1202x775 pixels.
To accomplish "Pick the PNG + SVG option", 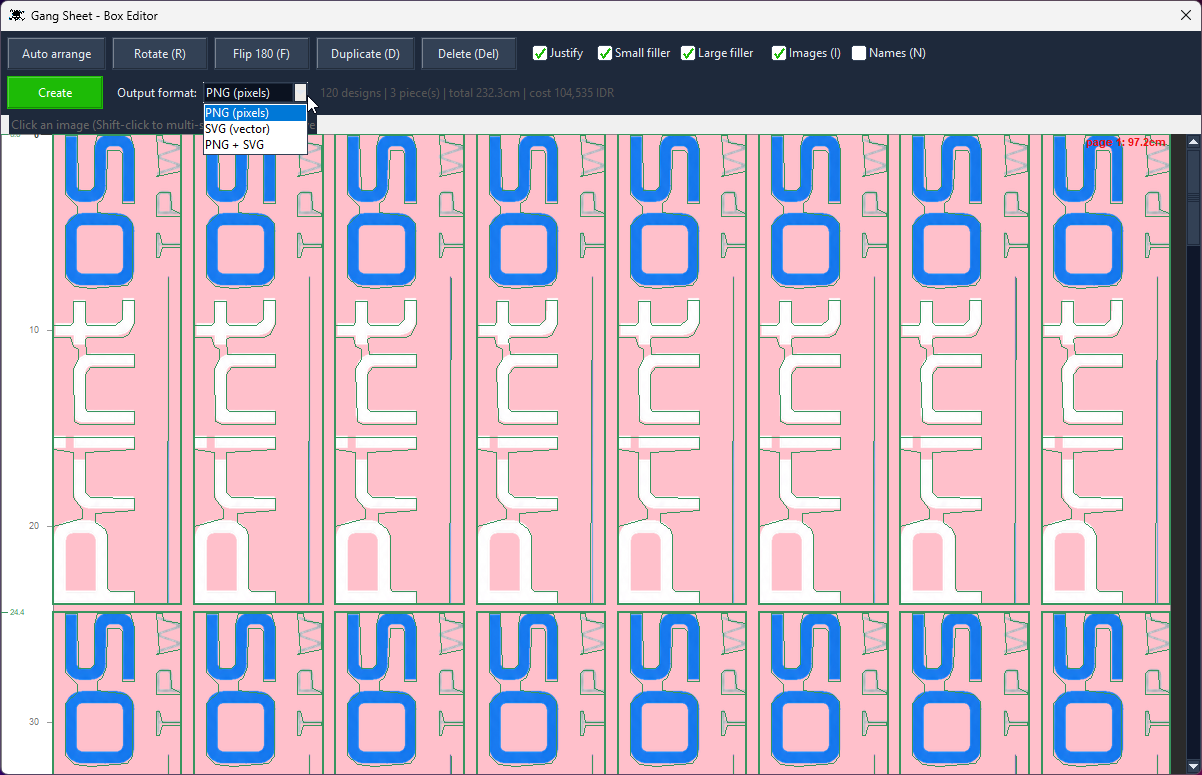I will pyautogui.click(x=255, y=145).
